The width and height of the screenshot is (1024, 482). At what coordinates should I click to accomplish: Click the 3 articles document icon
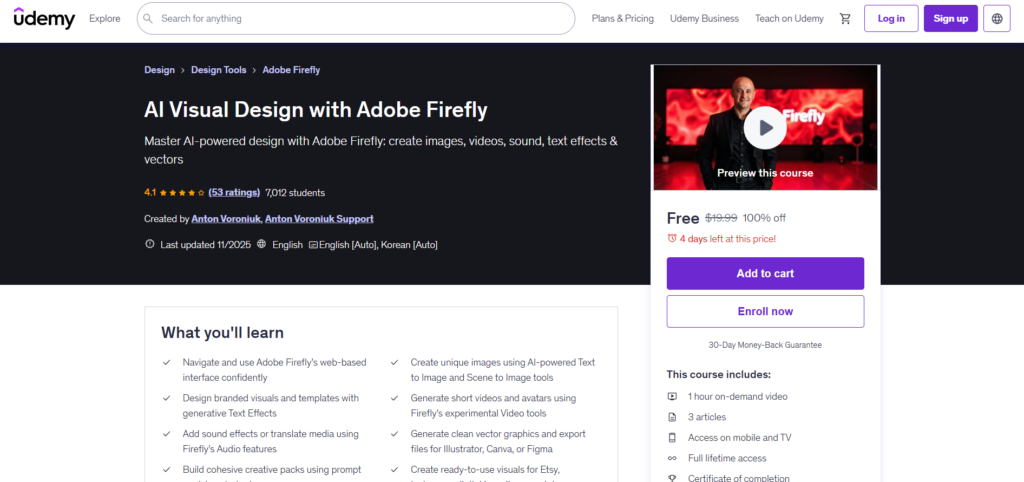[672, 417]
